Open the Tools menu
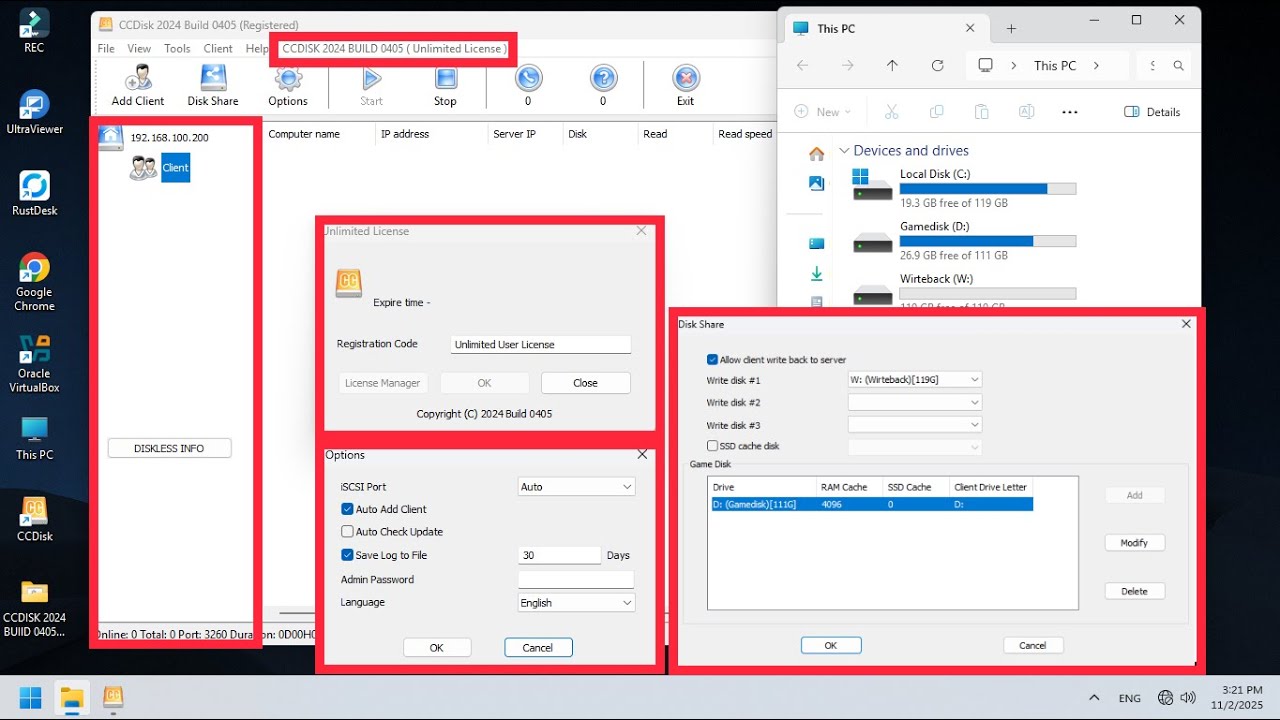This screenshot has height=720, width=1280. tap(177, 48)
